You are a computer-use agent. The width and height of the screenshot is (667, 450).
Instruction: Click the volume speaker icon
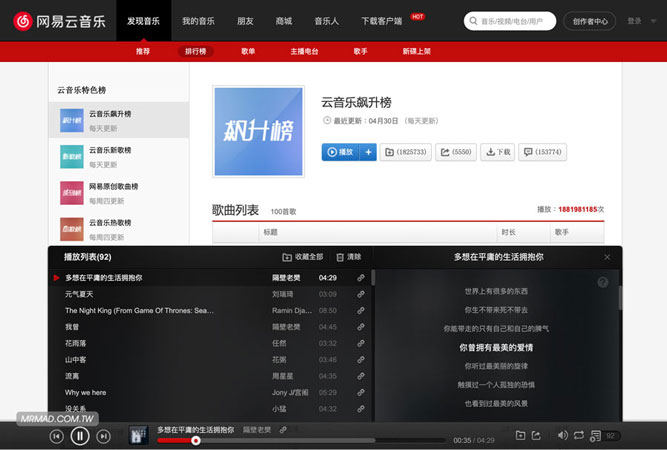(561, 435)
